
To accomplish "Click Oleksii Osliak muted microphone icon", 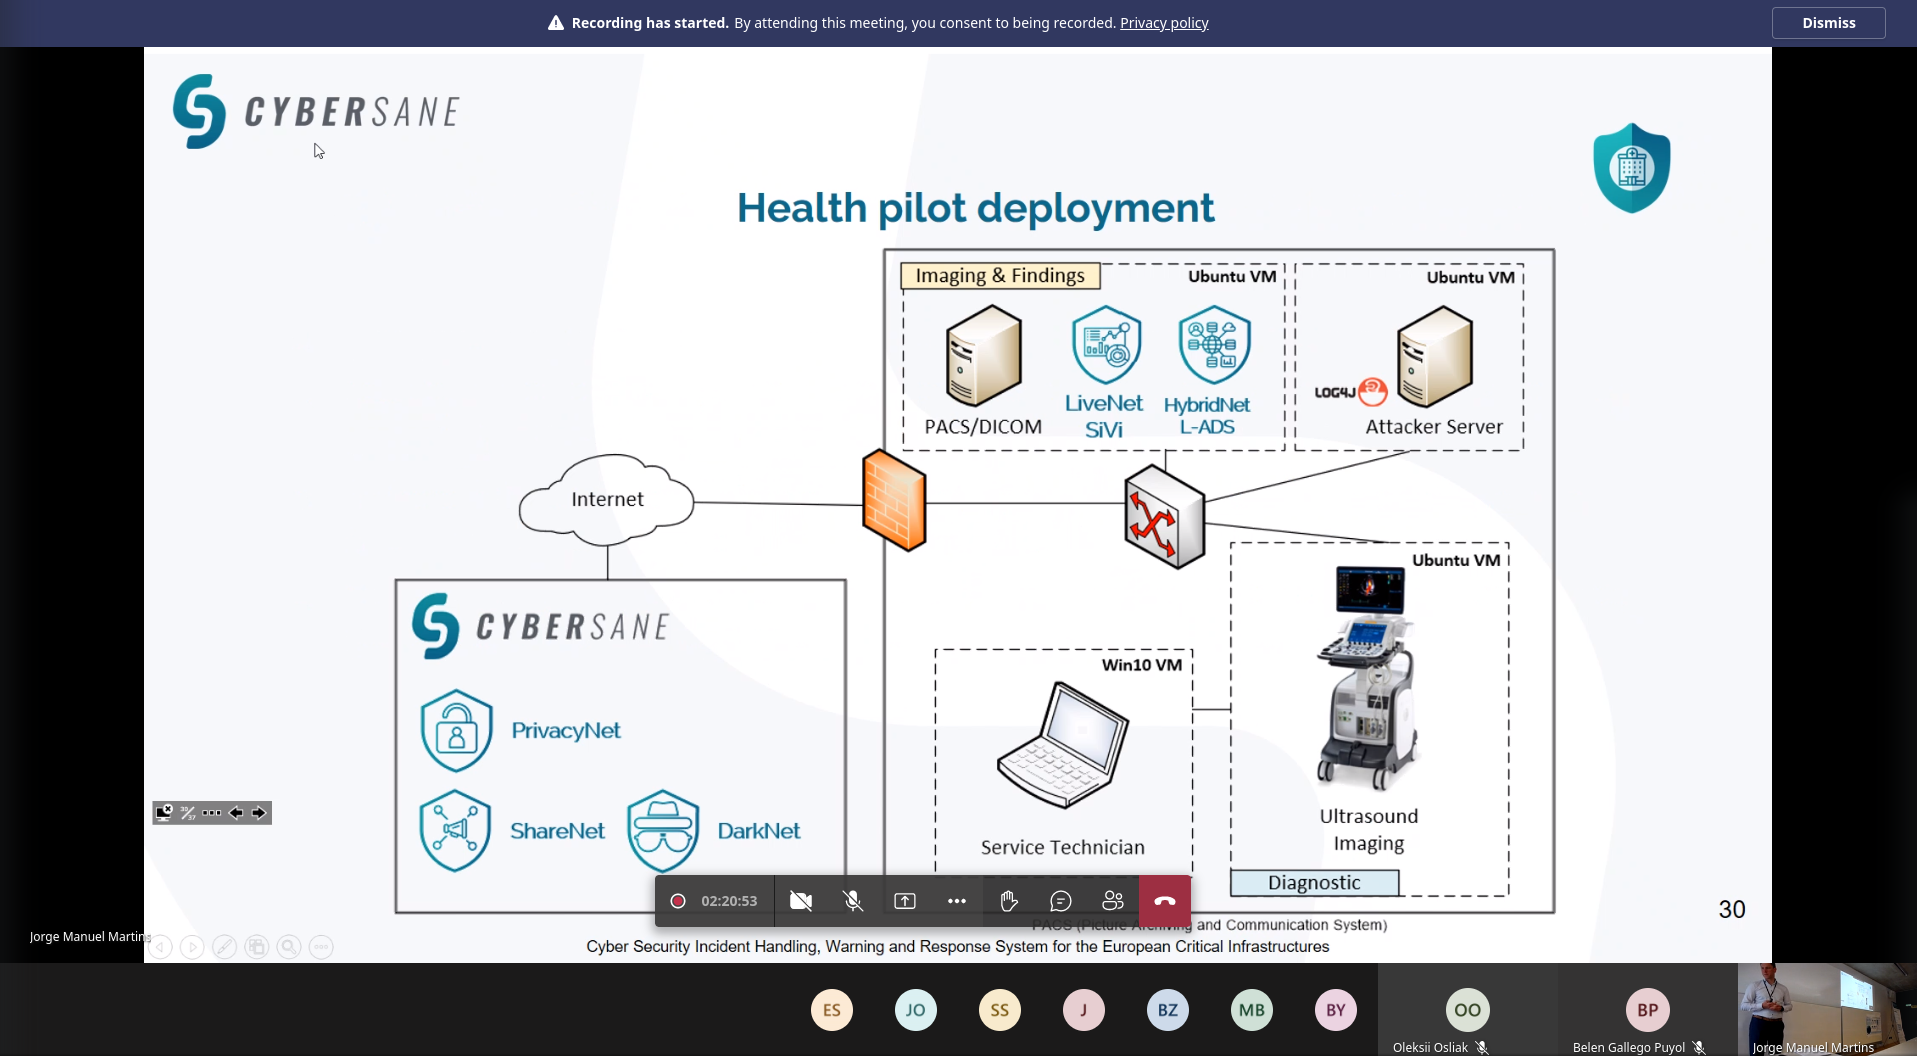I will tap(1482, 1047).
